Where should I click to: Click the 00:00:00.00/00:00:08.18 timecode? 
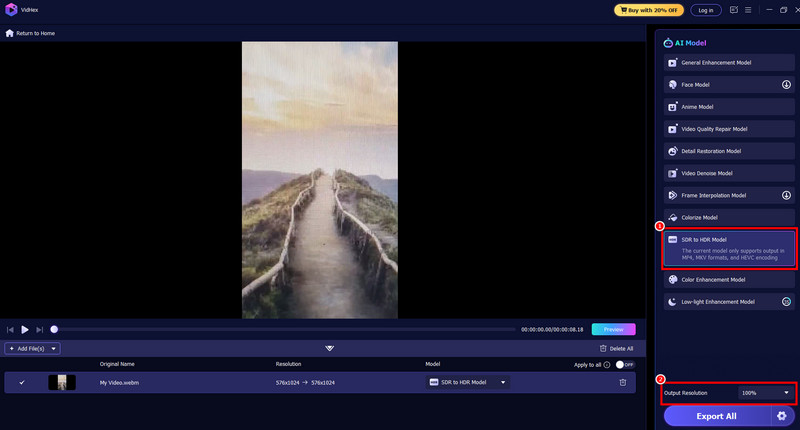coord(552,330)
